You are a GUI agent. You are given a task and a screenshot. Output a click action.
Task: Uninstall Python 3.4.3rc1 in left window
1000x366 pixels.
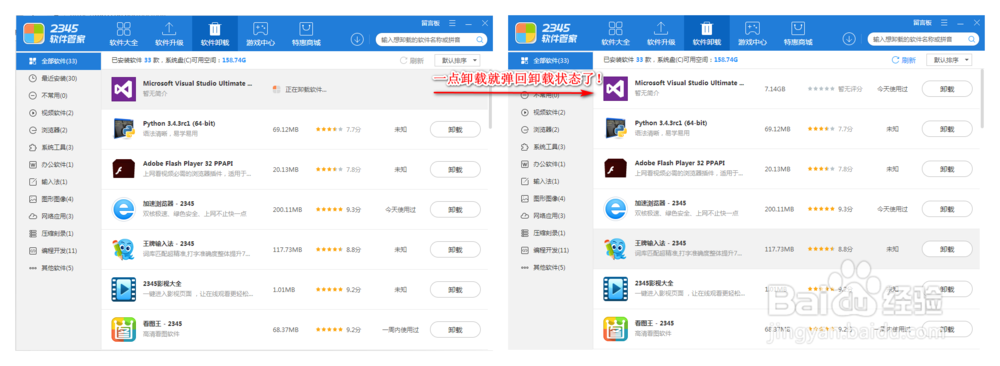[455, 129]
